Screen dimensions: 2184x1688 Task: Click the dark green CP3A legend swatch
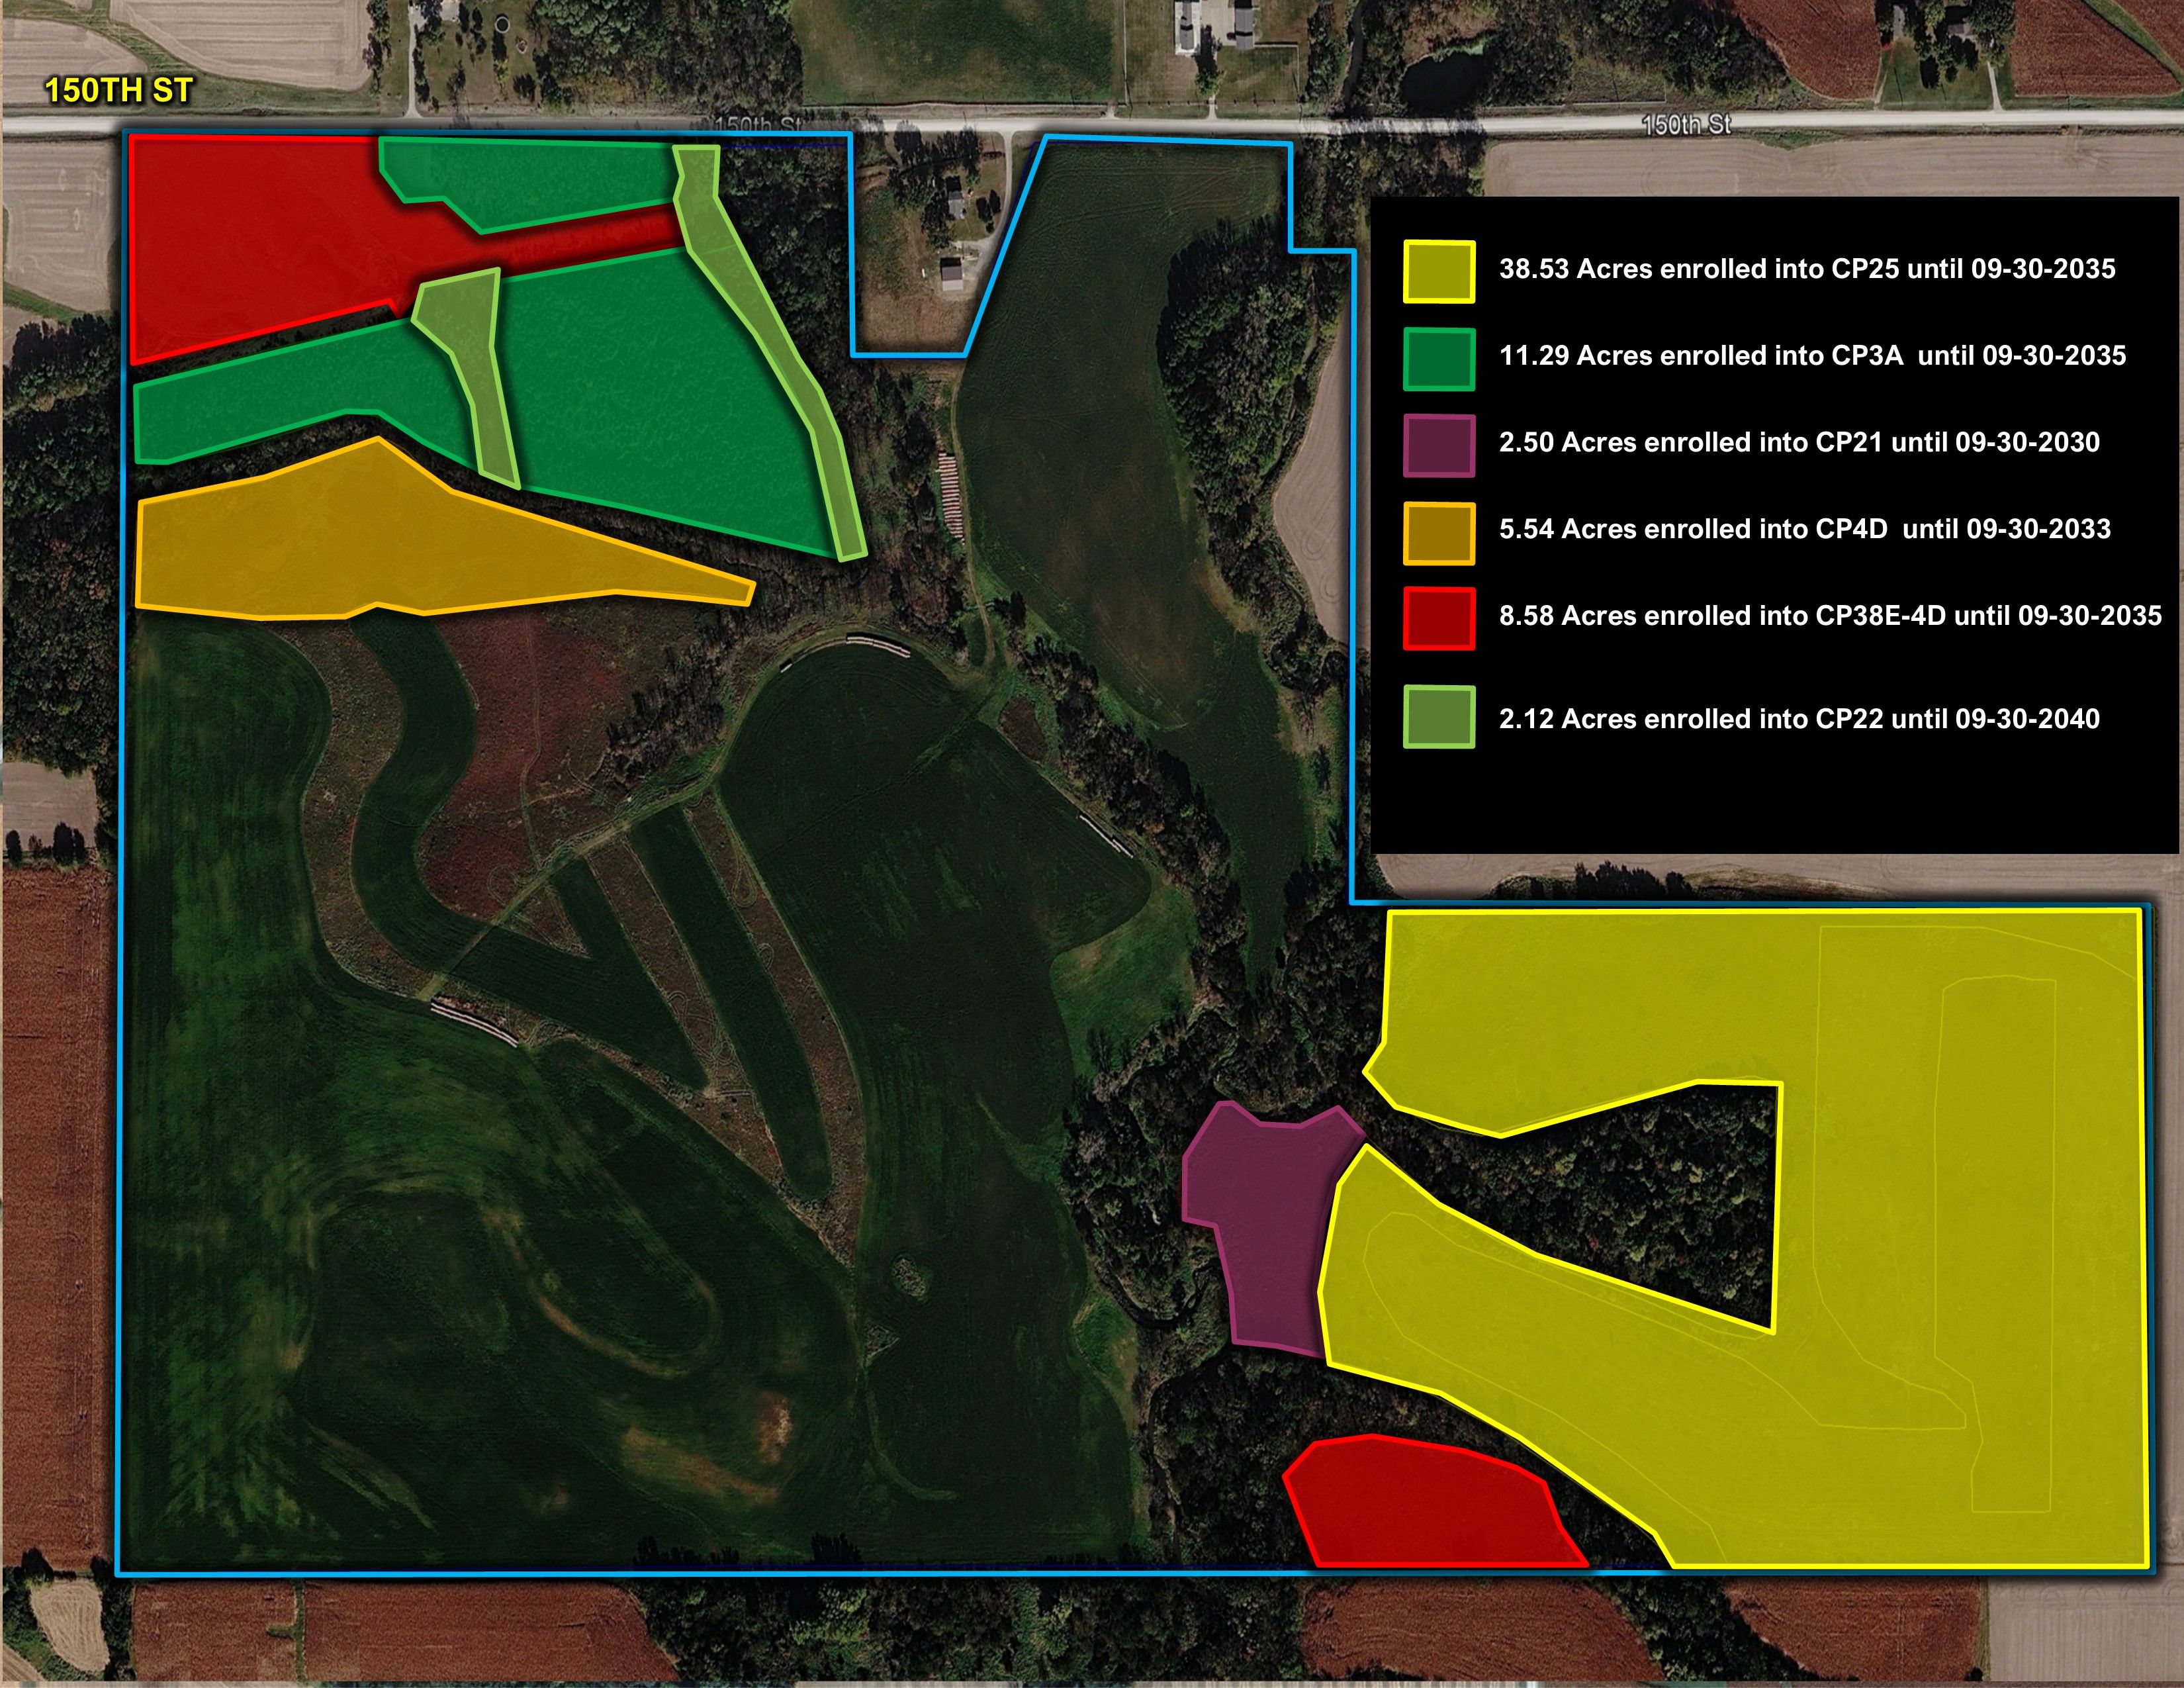point(1439,358)
